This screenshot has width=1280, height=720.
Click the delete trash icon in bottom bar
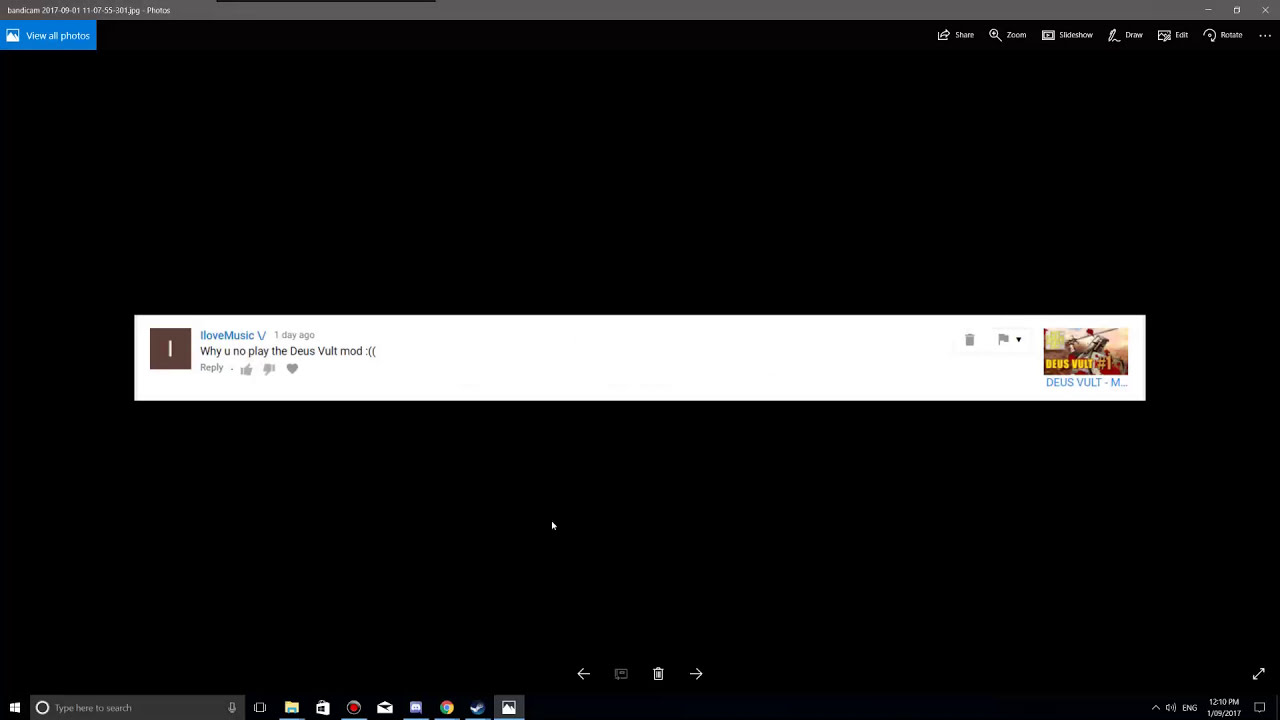pyautogui.click(x=658, y=674)
